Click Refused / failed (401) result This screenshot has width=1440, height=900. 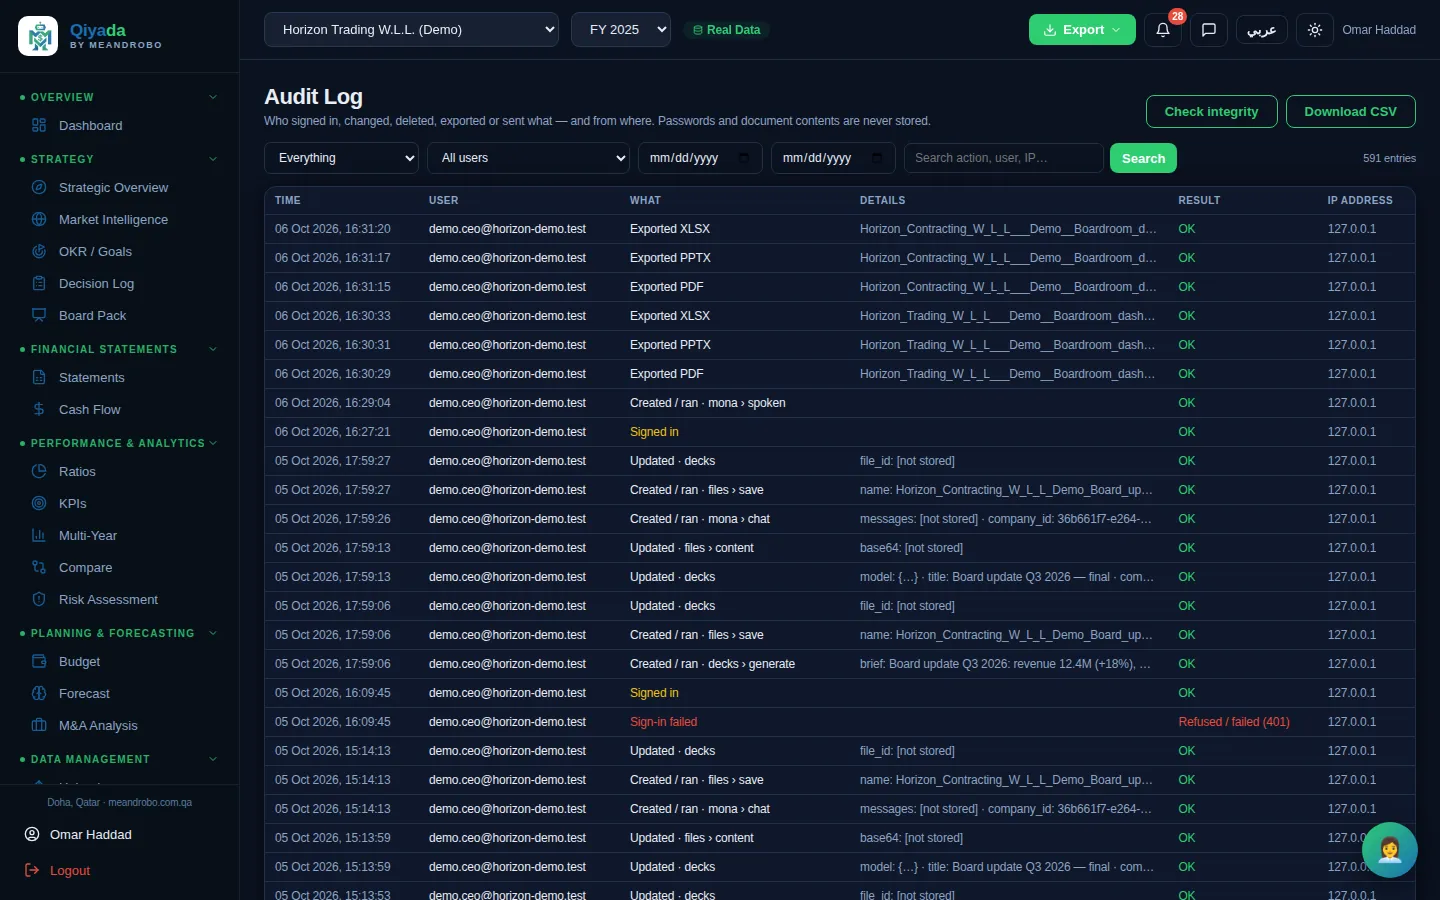[1234, 722]
